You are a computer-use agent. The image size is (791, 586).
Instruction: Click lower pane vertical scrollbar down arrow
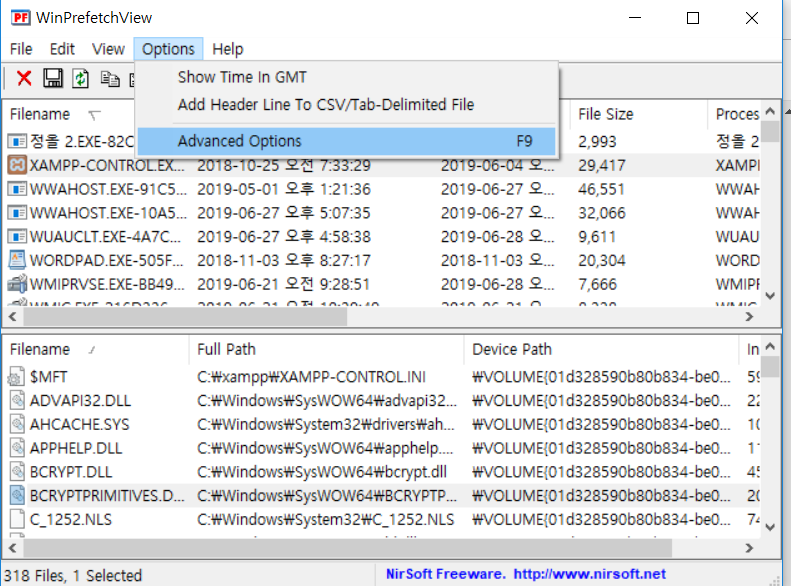click(x=770, y=528)
